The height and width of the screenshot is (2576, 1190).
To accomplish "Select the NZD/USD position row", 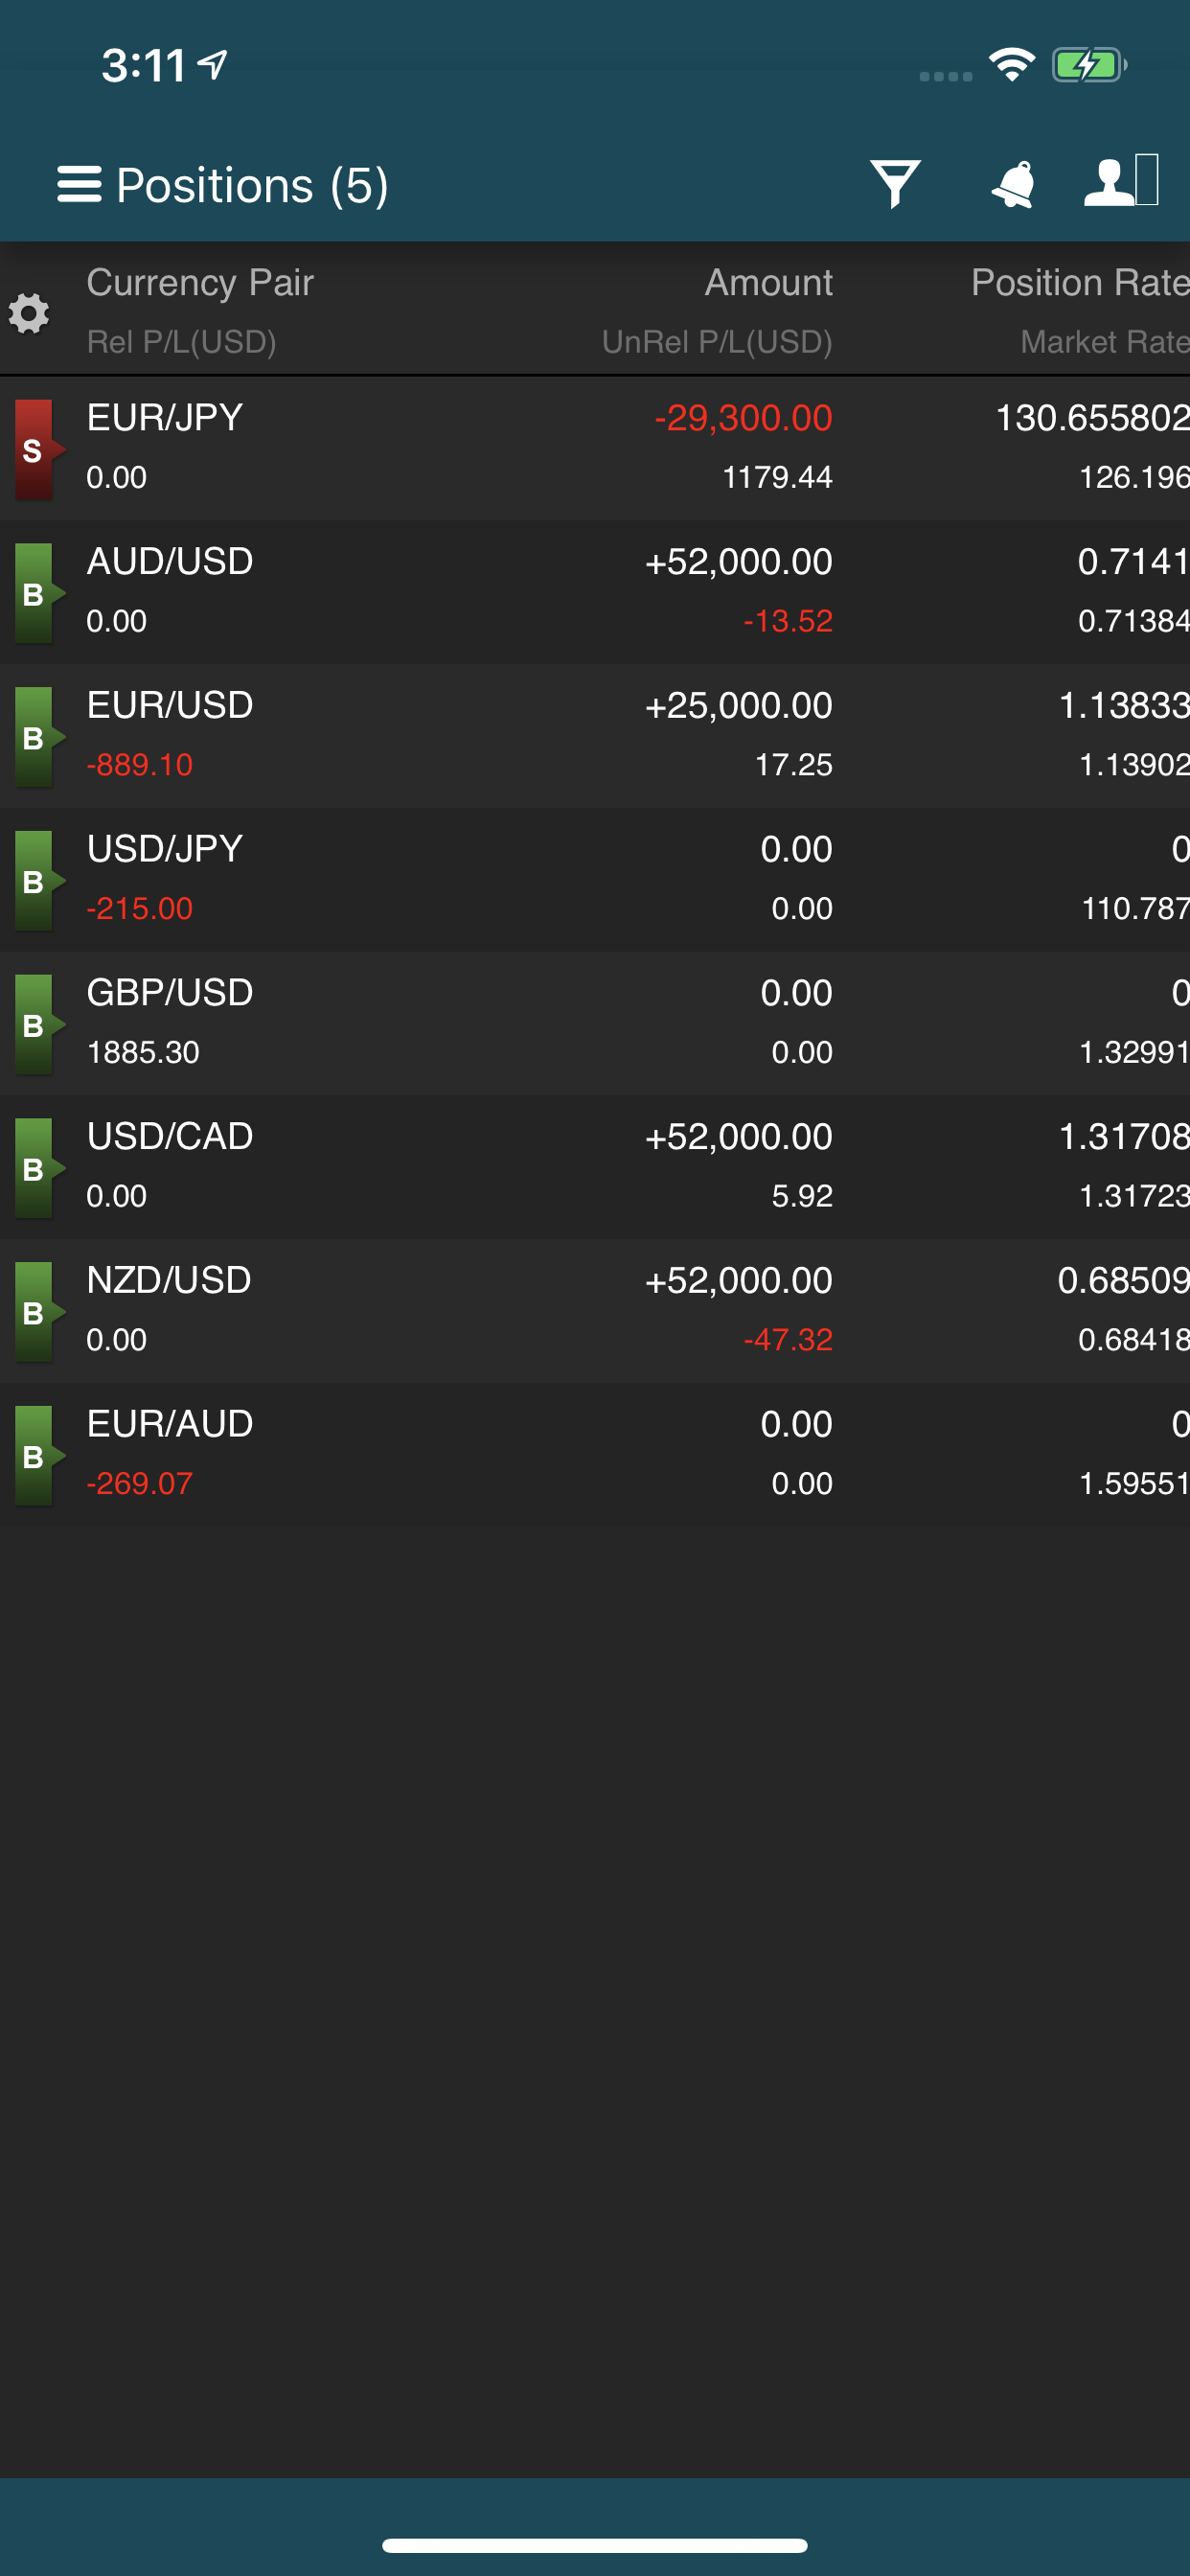I will tap(595, 1311).
